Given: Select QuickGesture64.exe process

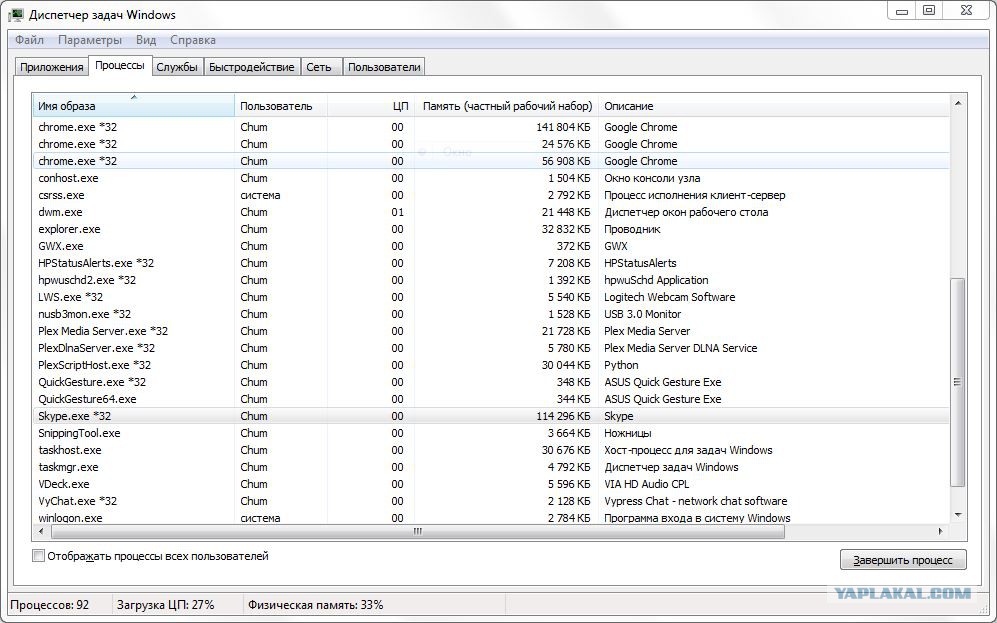Looking at the screenshot, I should click(491, 399).
